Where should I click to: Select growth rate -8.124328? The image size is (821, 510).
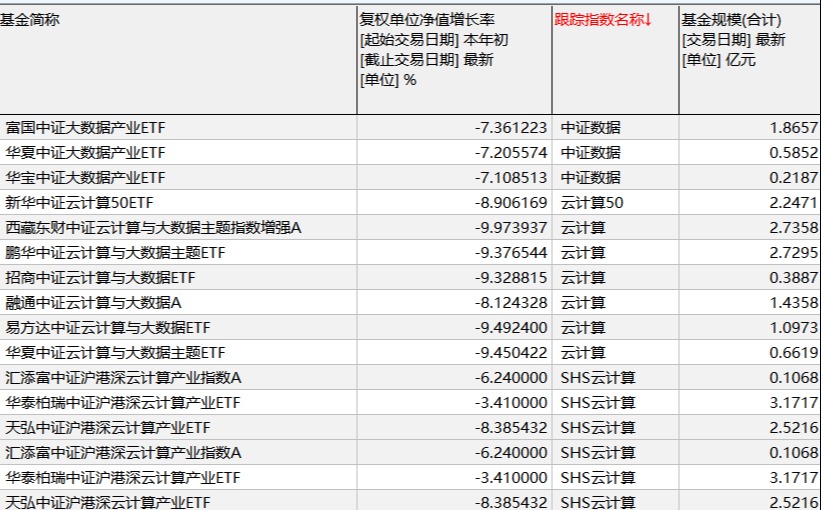pos(511,303)
